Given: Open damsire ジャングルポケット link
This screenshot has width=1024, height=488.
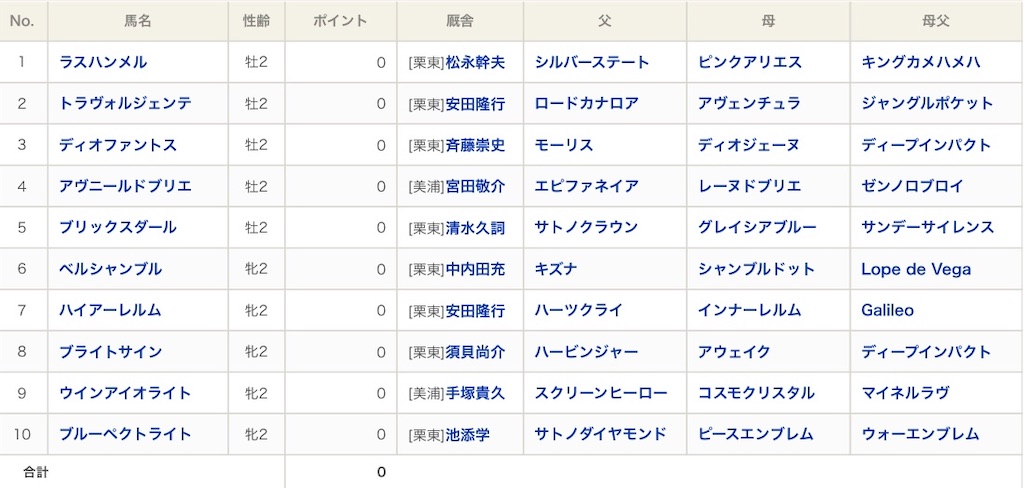Looking at the screenshot, I should coord(927,103).
